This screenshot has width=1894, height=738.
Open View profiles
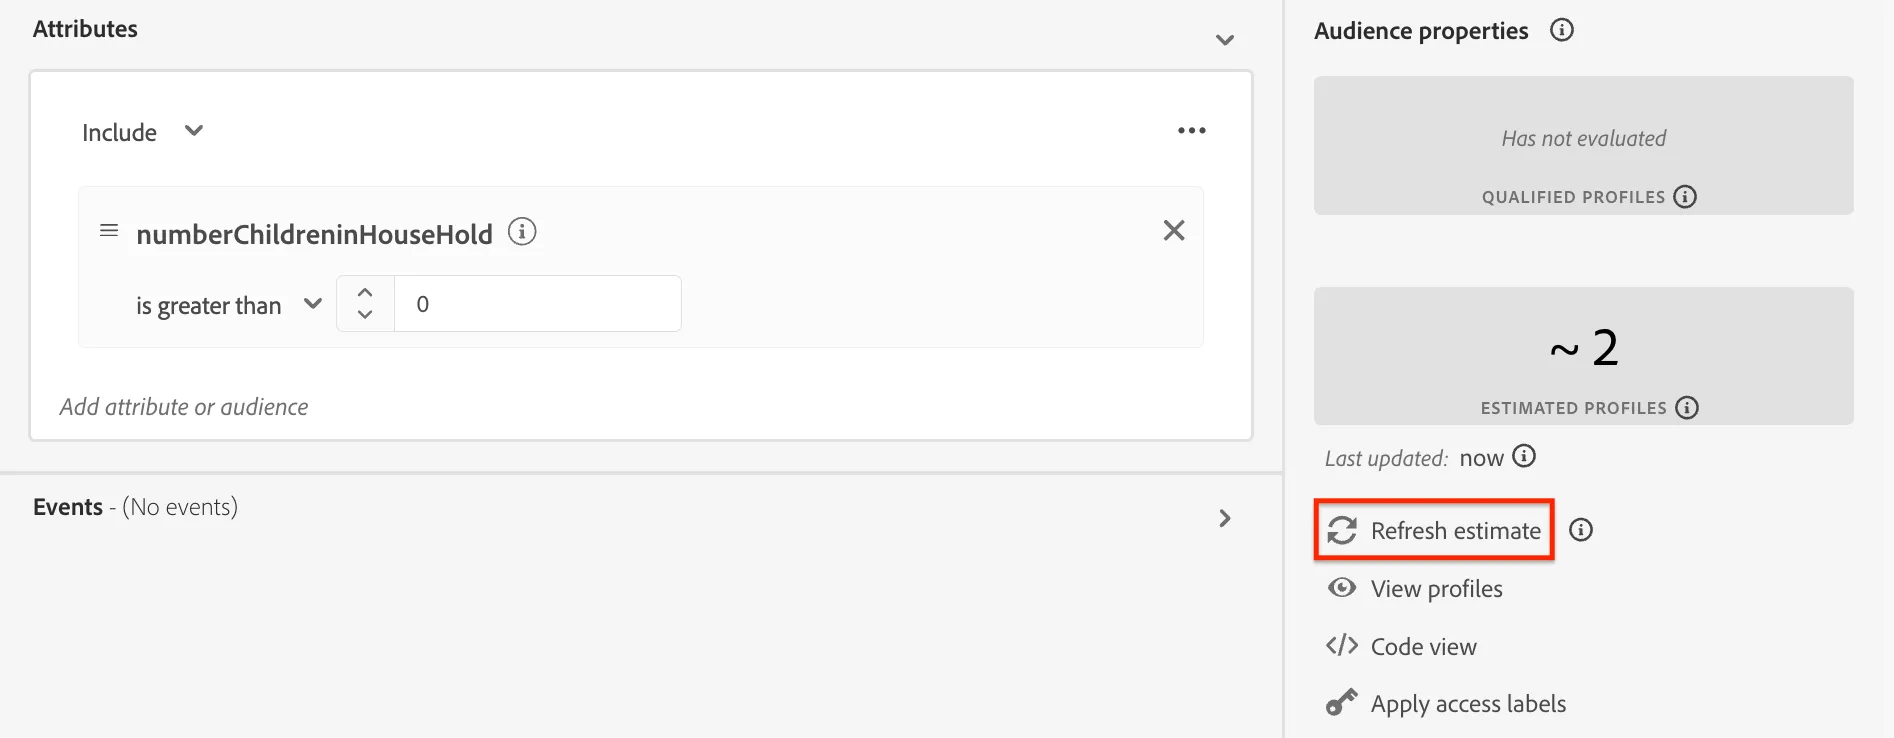point(1415,589)
